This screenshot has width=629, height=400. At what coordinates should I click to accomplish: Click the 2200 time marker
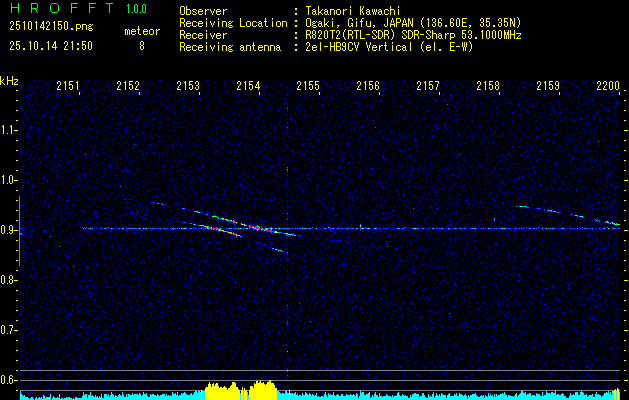[x=608, y=86]
